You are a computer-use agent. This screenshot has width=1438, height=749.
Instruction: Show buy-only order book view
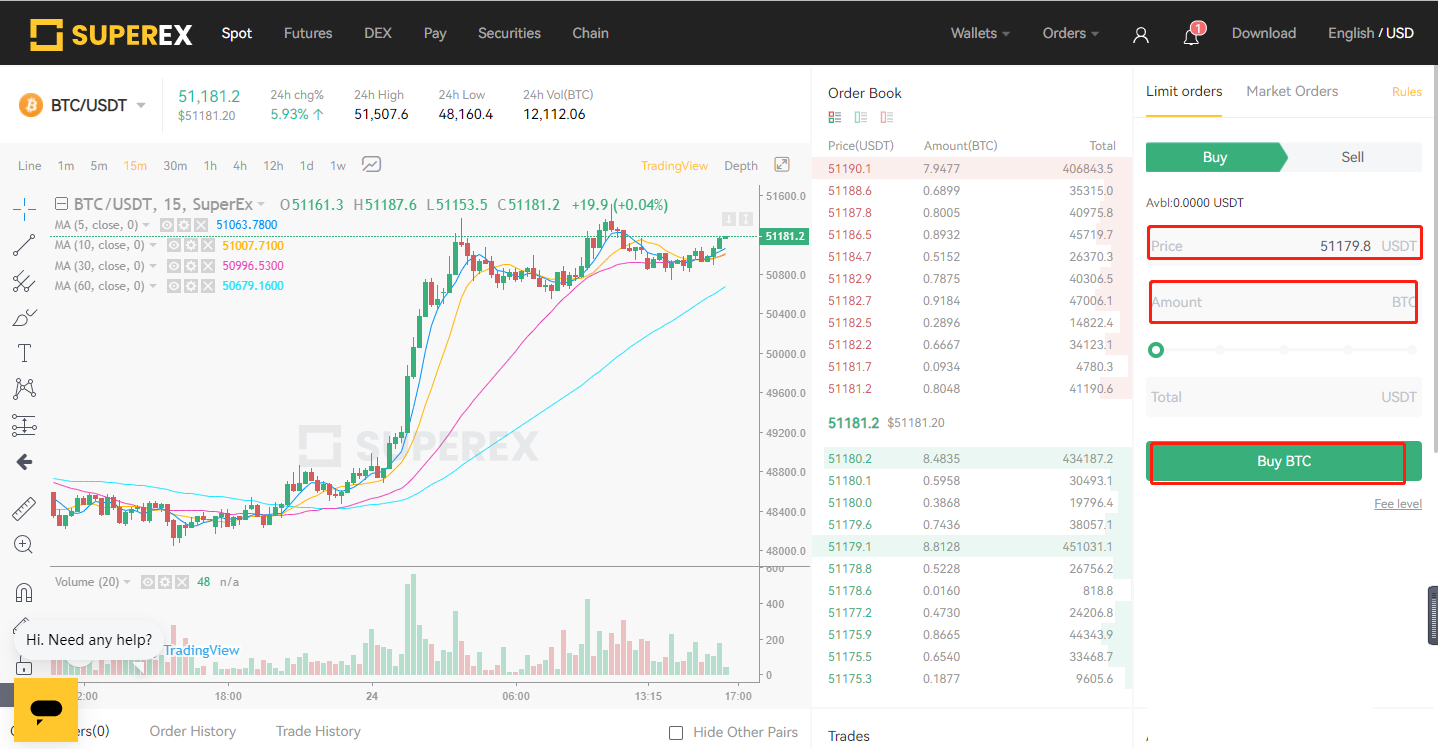coord(861,118)
